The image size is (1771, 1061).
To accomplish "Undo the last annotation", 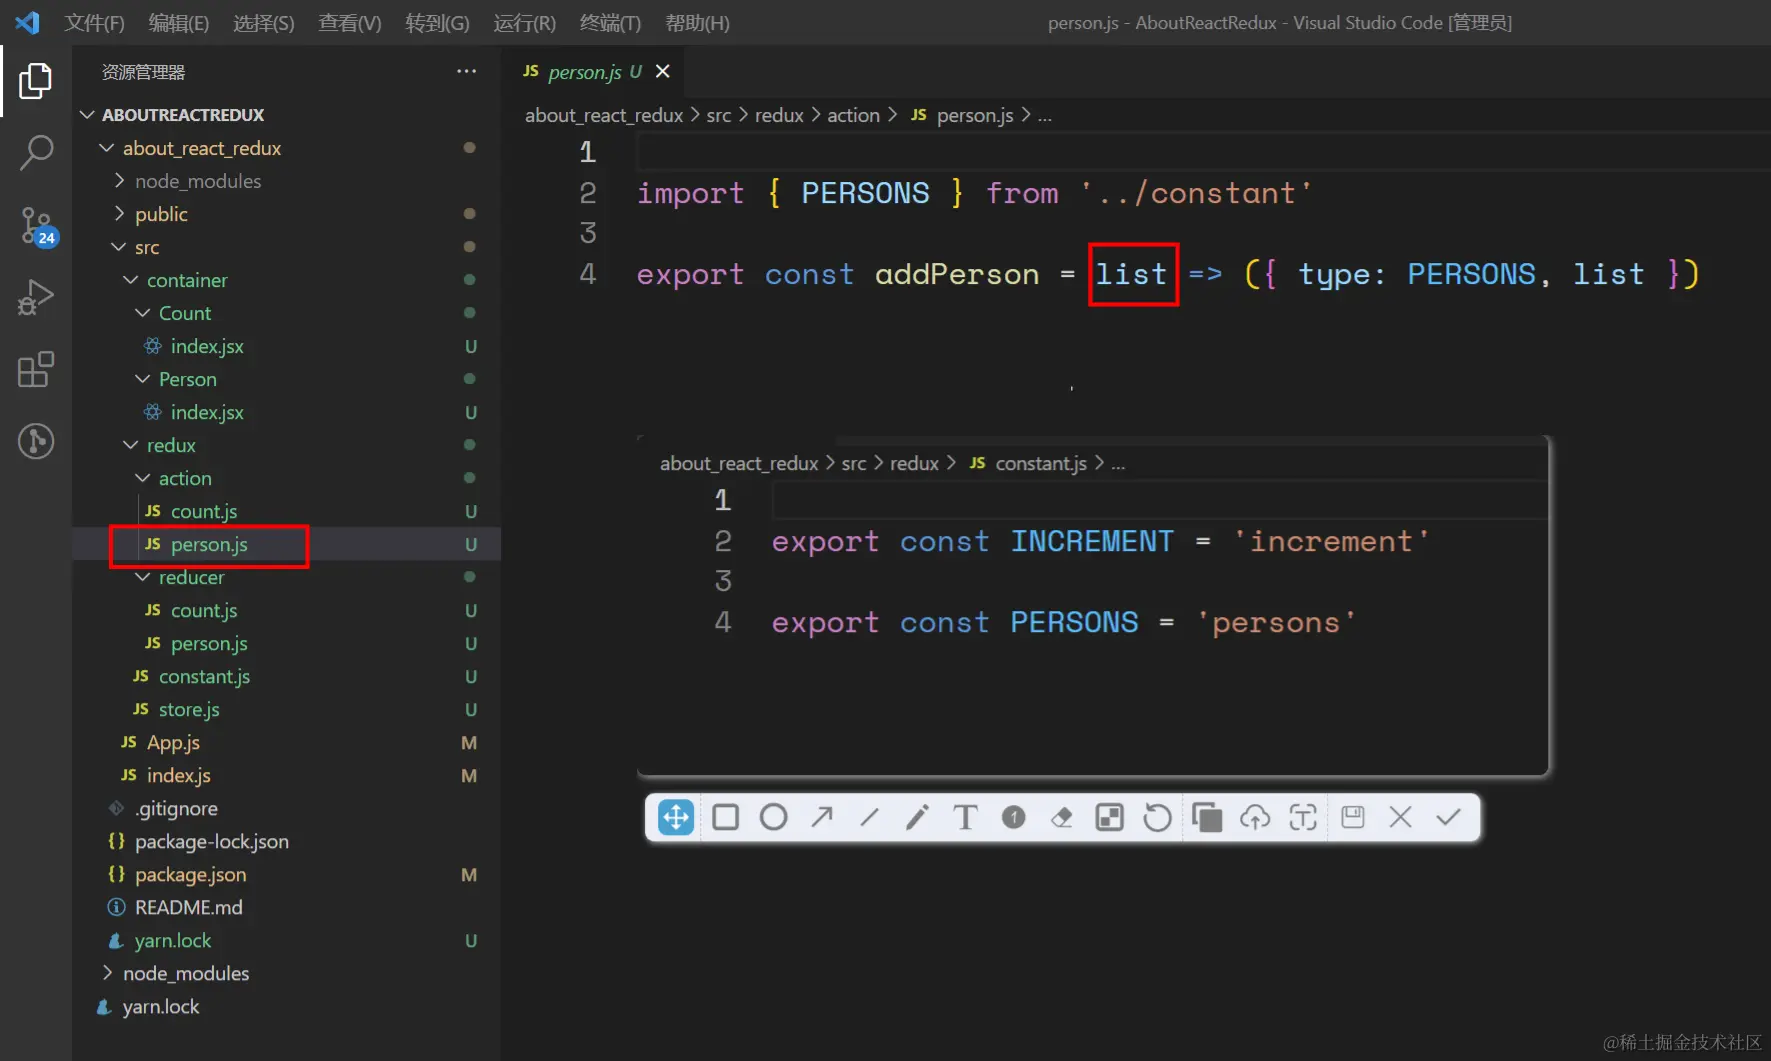I will click(x=1157, y=817).
